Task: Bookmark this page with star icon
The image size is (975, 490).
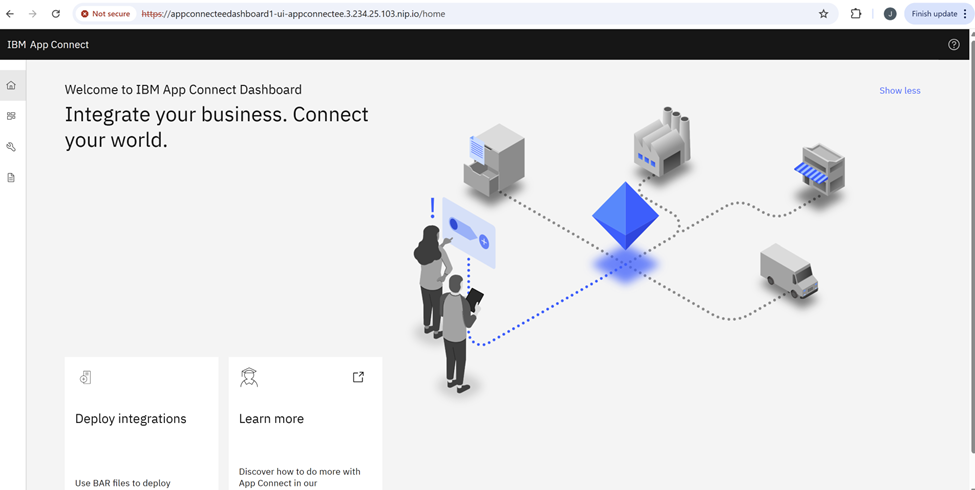Action: 823,14
